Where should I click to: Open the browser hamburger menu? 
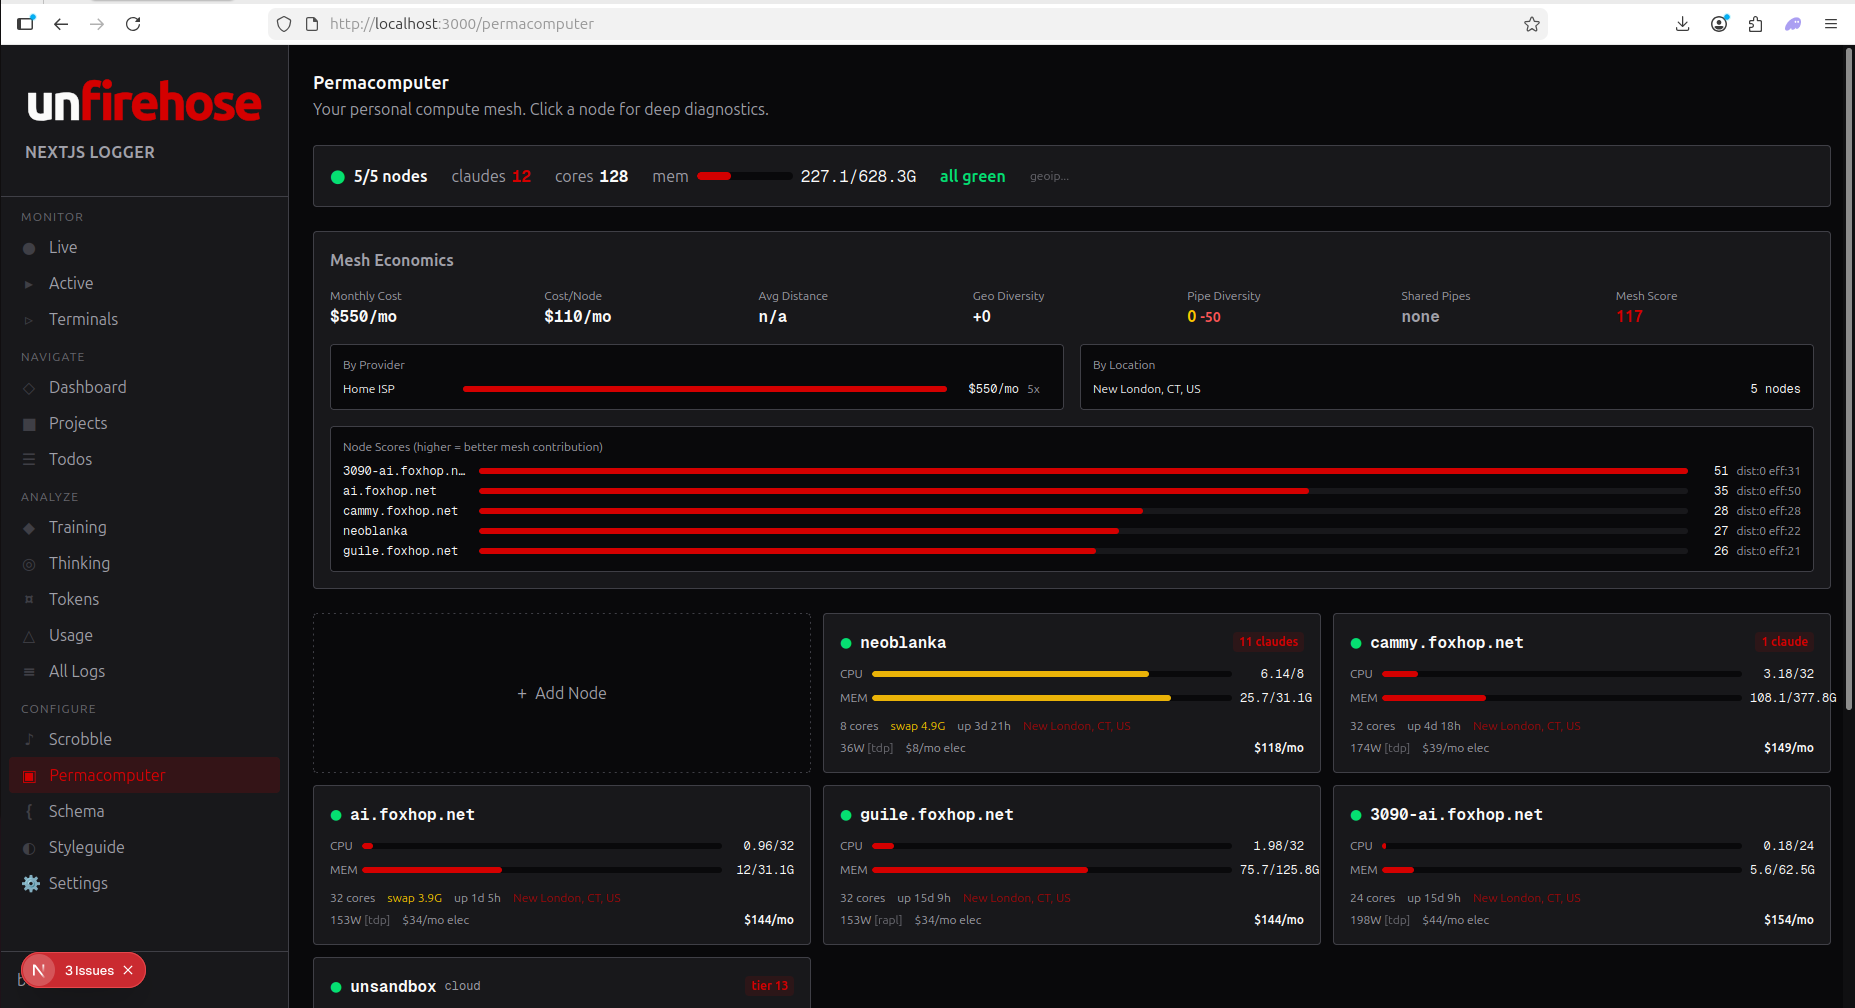[1830, 24]
